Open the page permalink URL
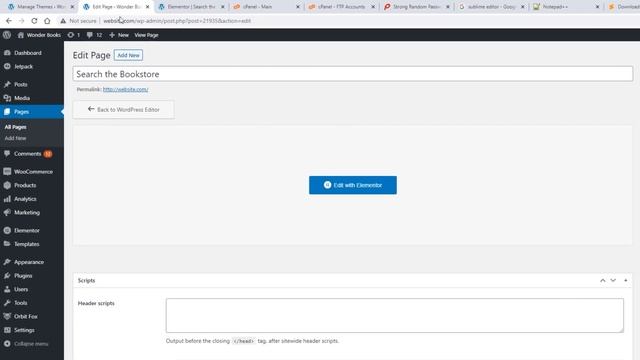The image size is (640, 360). (125, 89)
